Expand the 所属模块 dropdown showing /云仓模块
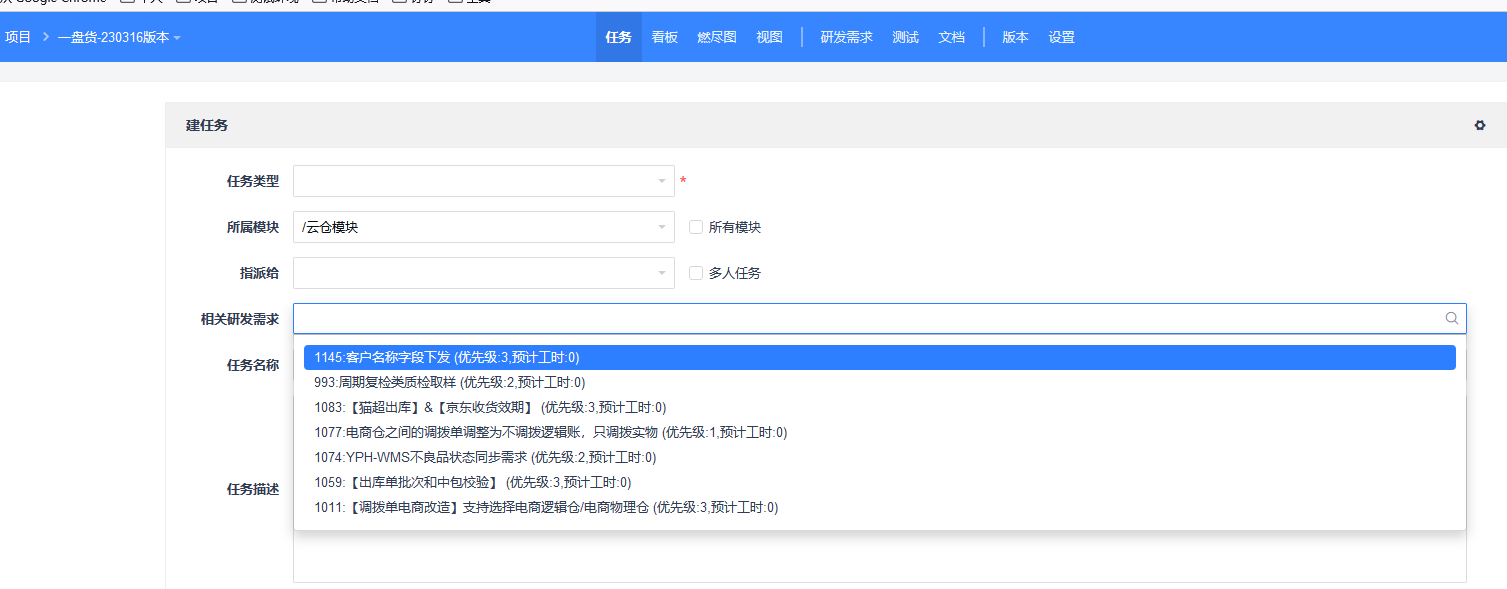This screenshot has height=589, width=1507. point(483,227)
